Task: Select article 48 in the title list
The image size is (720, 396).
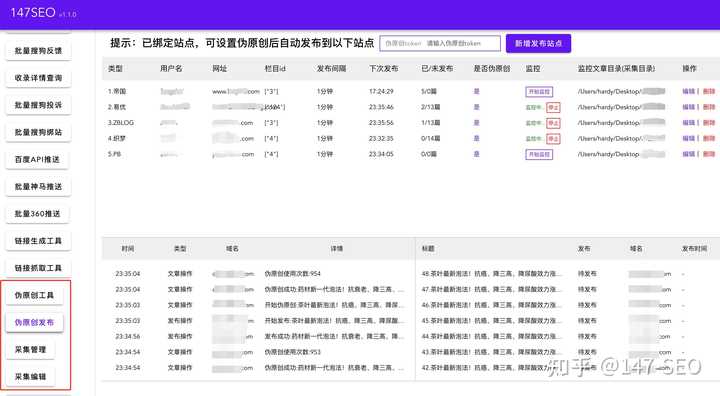Action: point(491,274)
